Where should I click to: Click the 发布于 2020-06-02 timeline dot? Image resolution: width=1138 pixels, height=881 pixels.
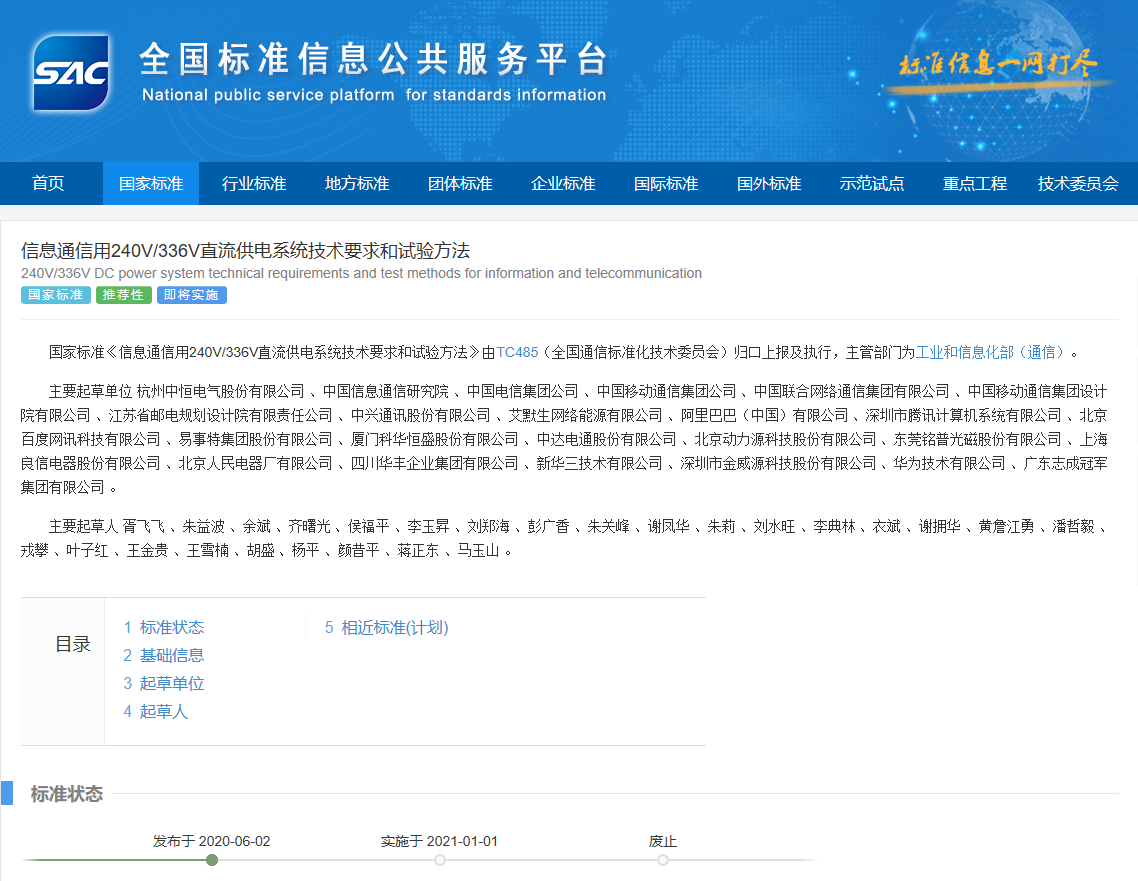click(x=212, y=860)
